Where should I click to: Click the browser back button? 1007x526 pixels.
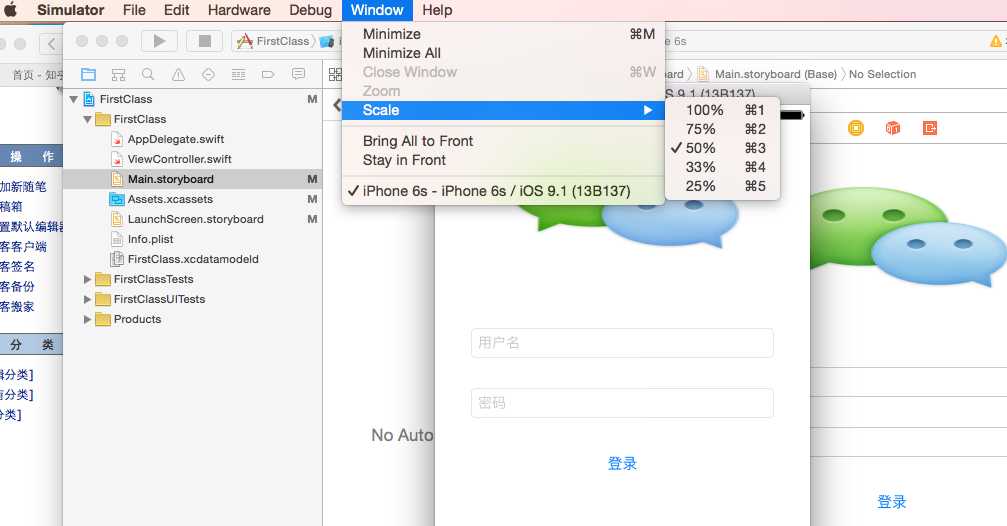(x=50, y=44)
